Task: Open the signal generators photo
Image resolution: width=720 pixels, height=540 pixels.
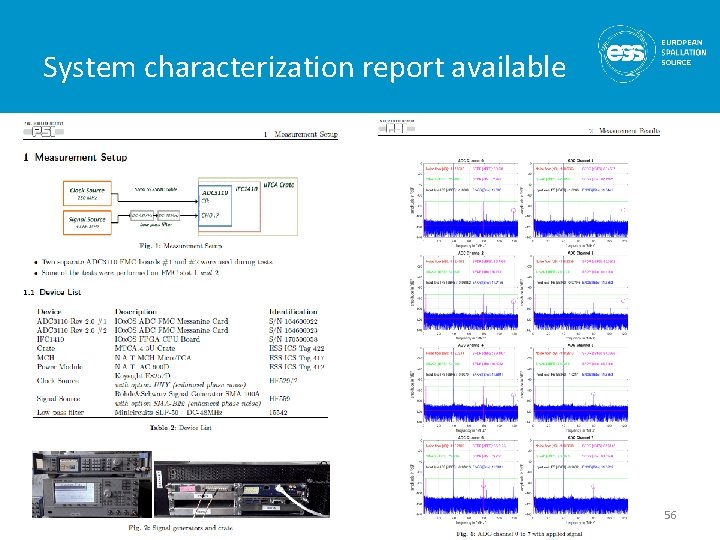Action: pyautogui.click(x=92, y=484)
